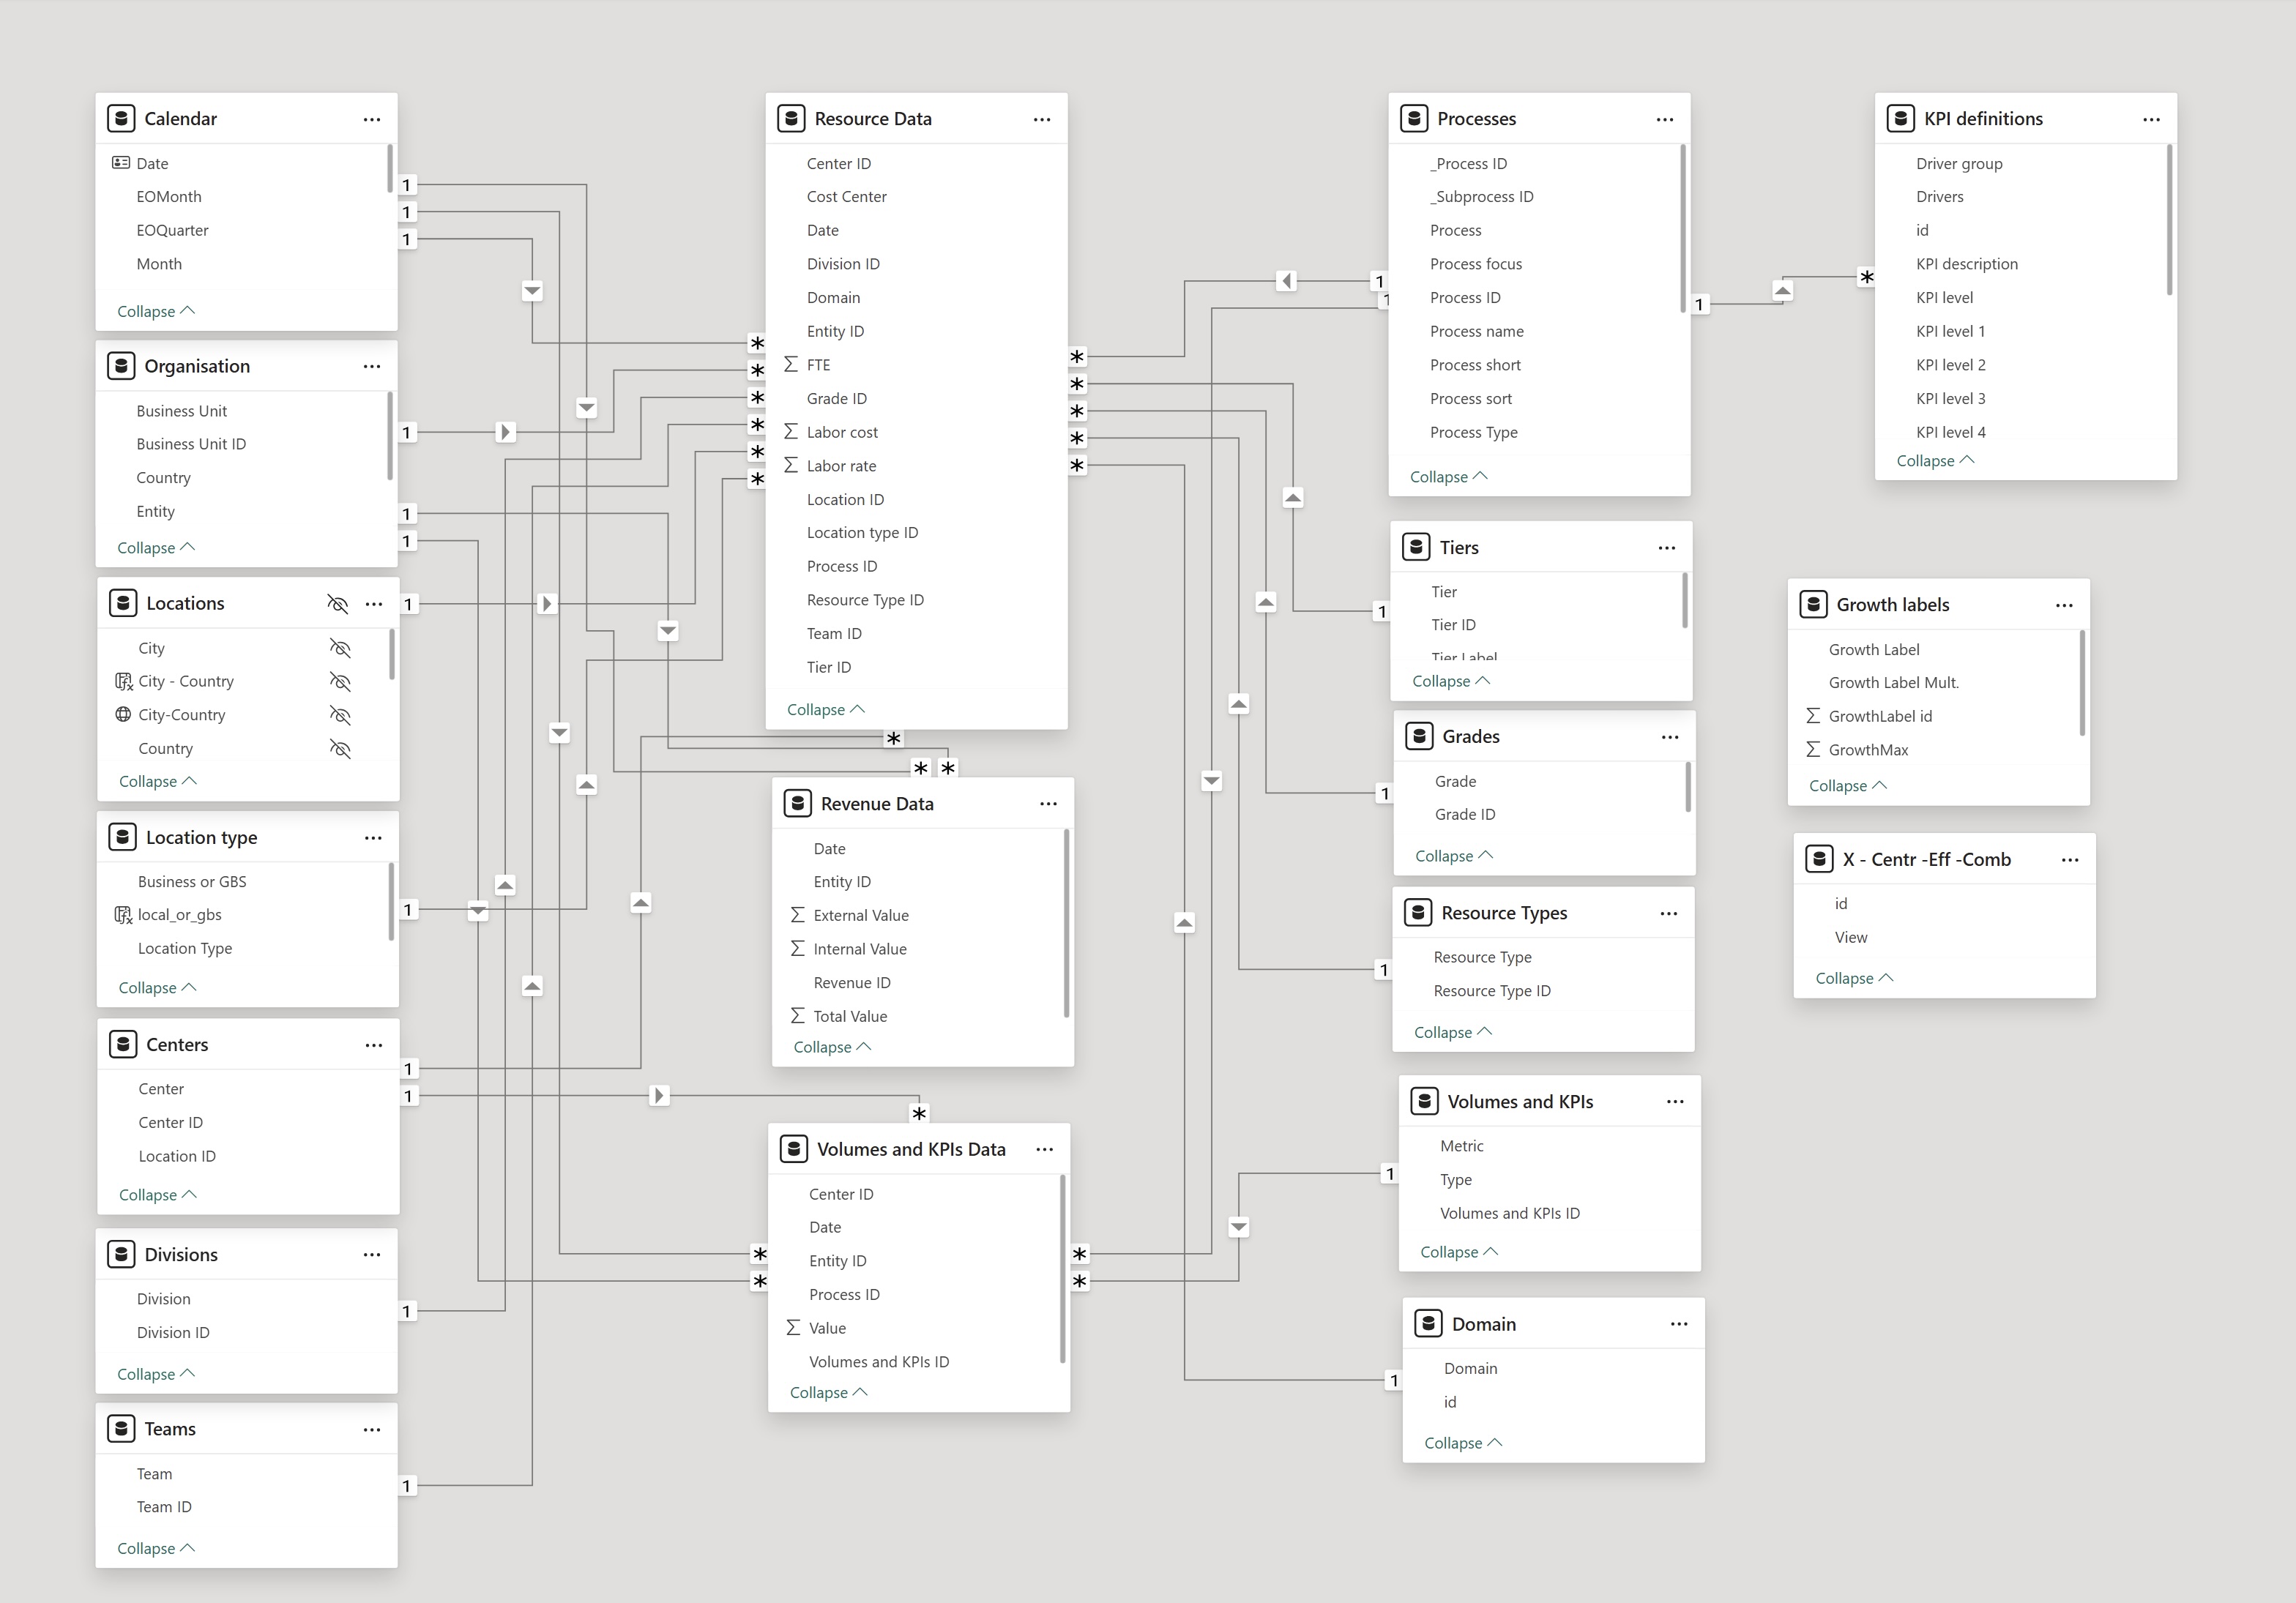
Task: Toggle the hidden-eye icon on the City field
Action: click(x=340, y=648)
